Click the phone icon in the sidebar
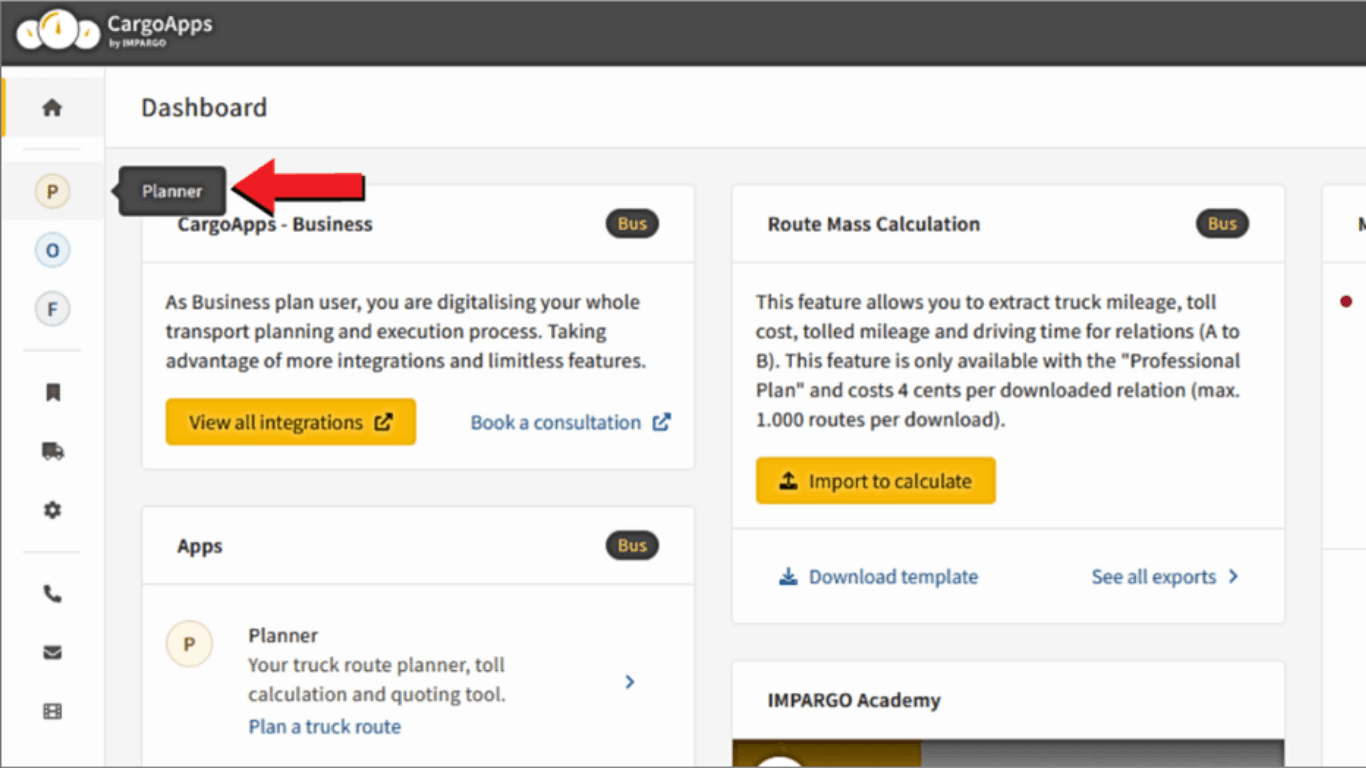1366x768 pixels. tap(52, 594)
